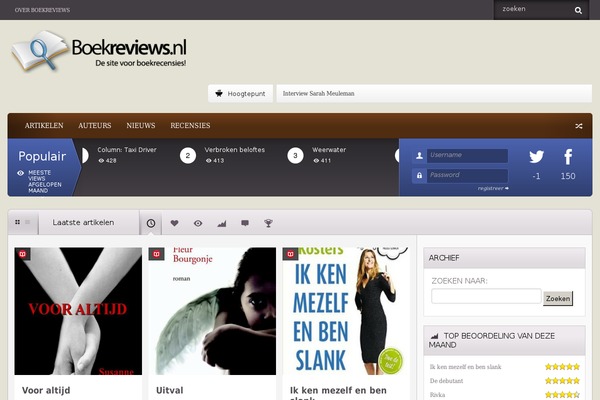Click the Password input field

[x=467, y=176]
